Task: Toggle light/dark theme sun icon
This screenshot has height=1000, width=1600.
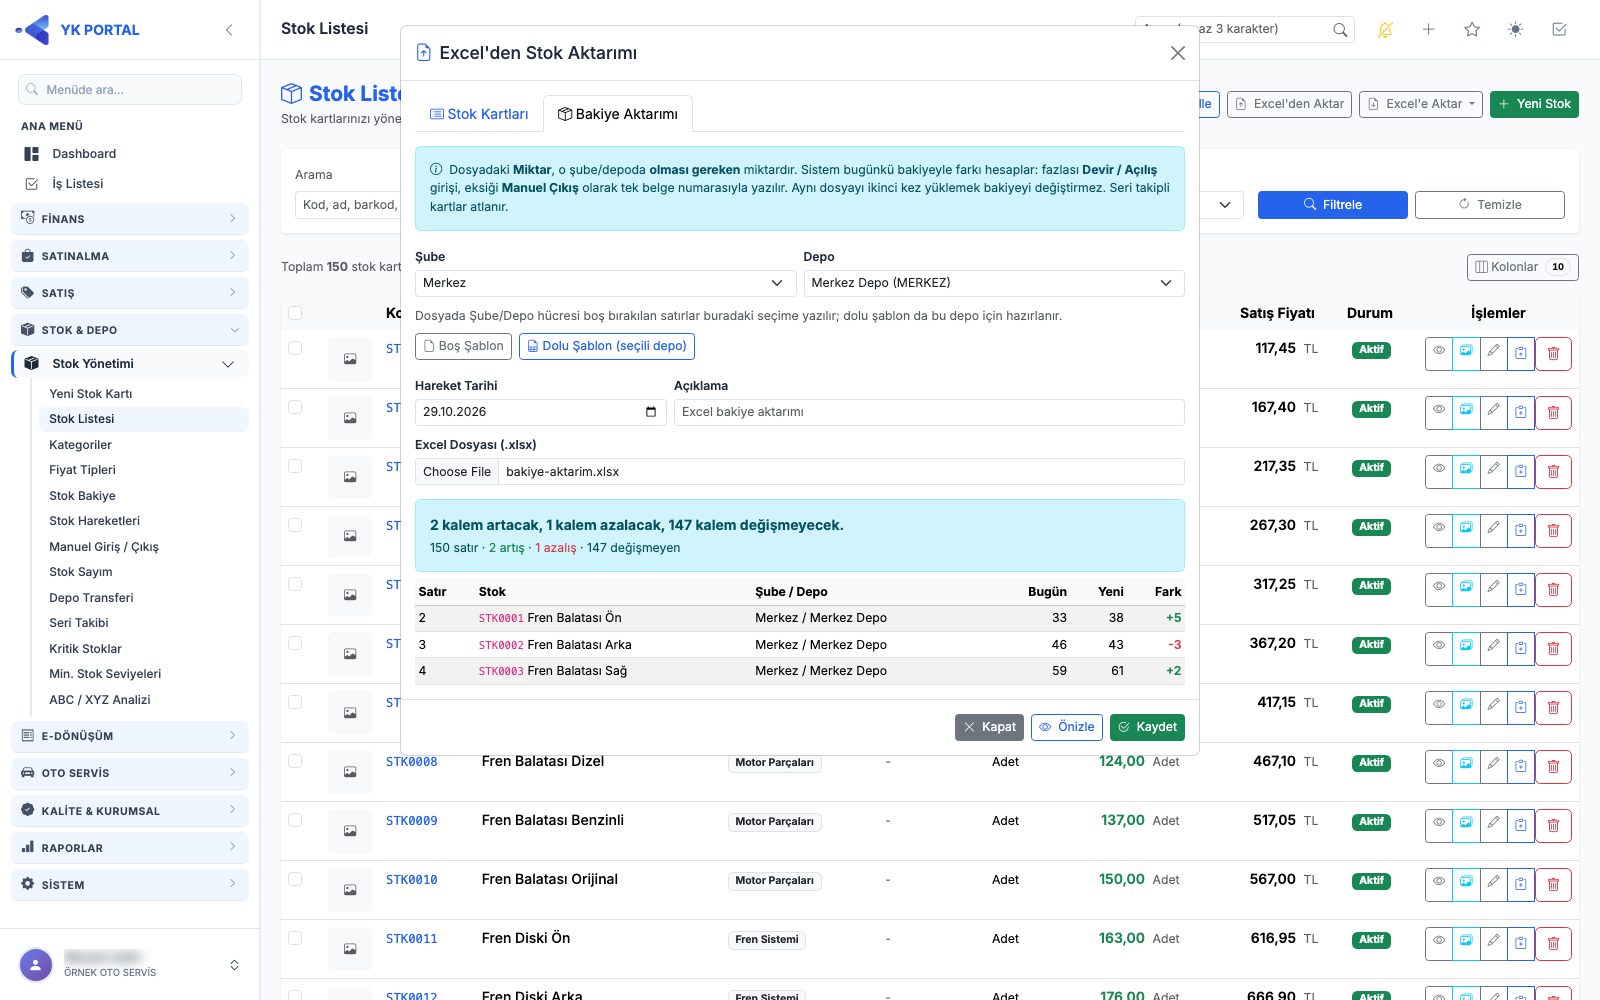Action: coord(1516,30)
